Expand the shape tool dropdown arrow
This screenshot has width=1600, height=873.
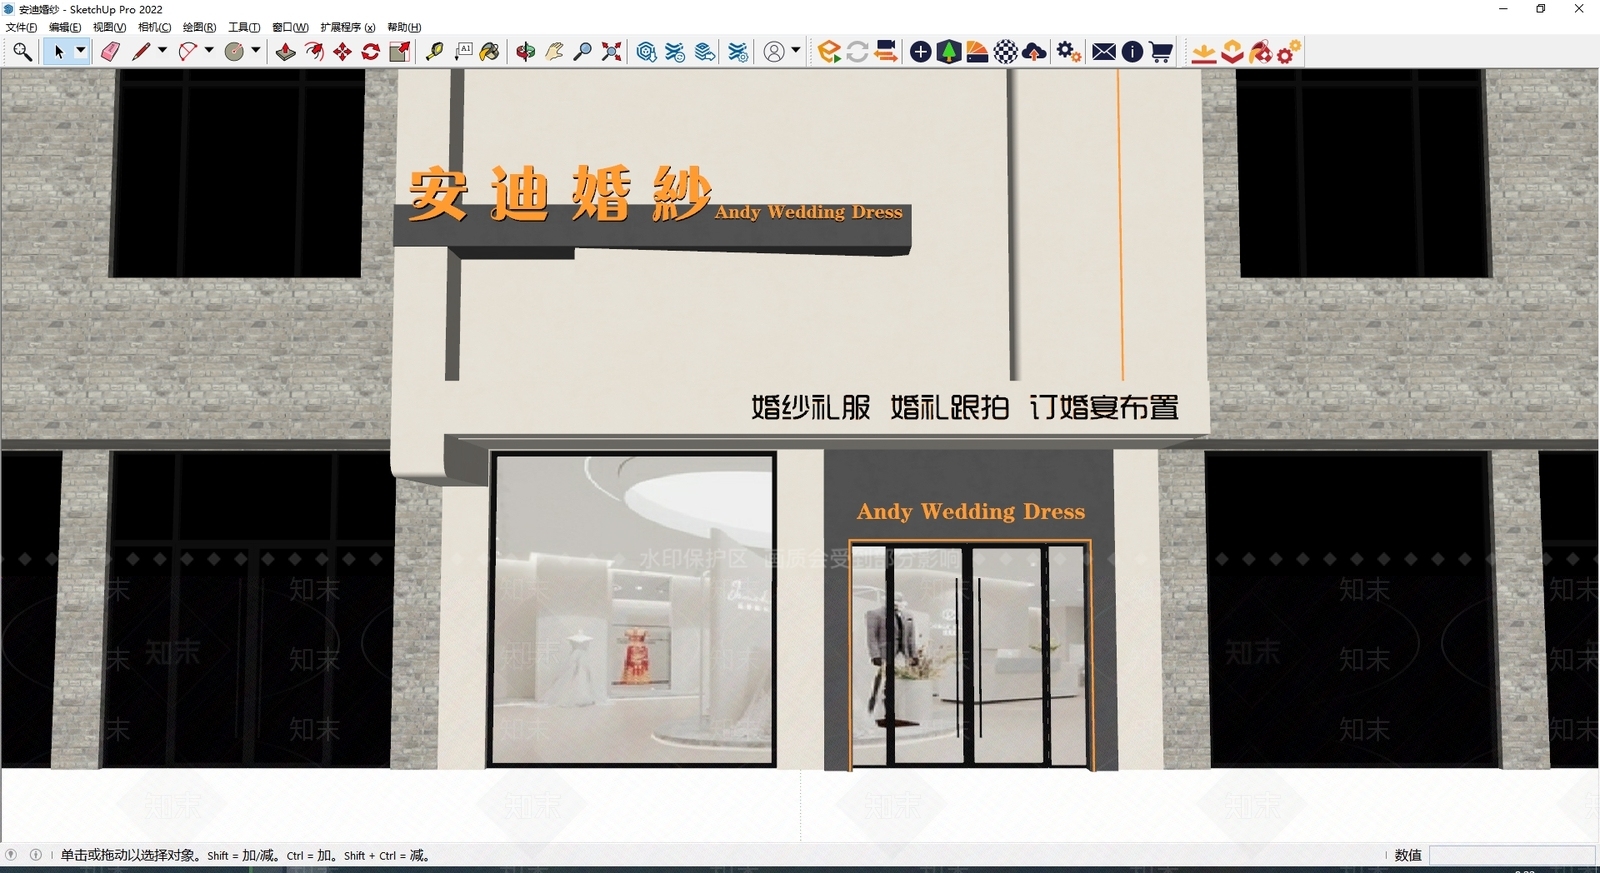pyautogui.click(x=256, y=51)
